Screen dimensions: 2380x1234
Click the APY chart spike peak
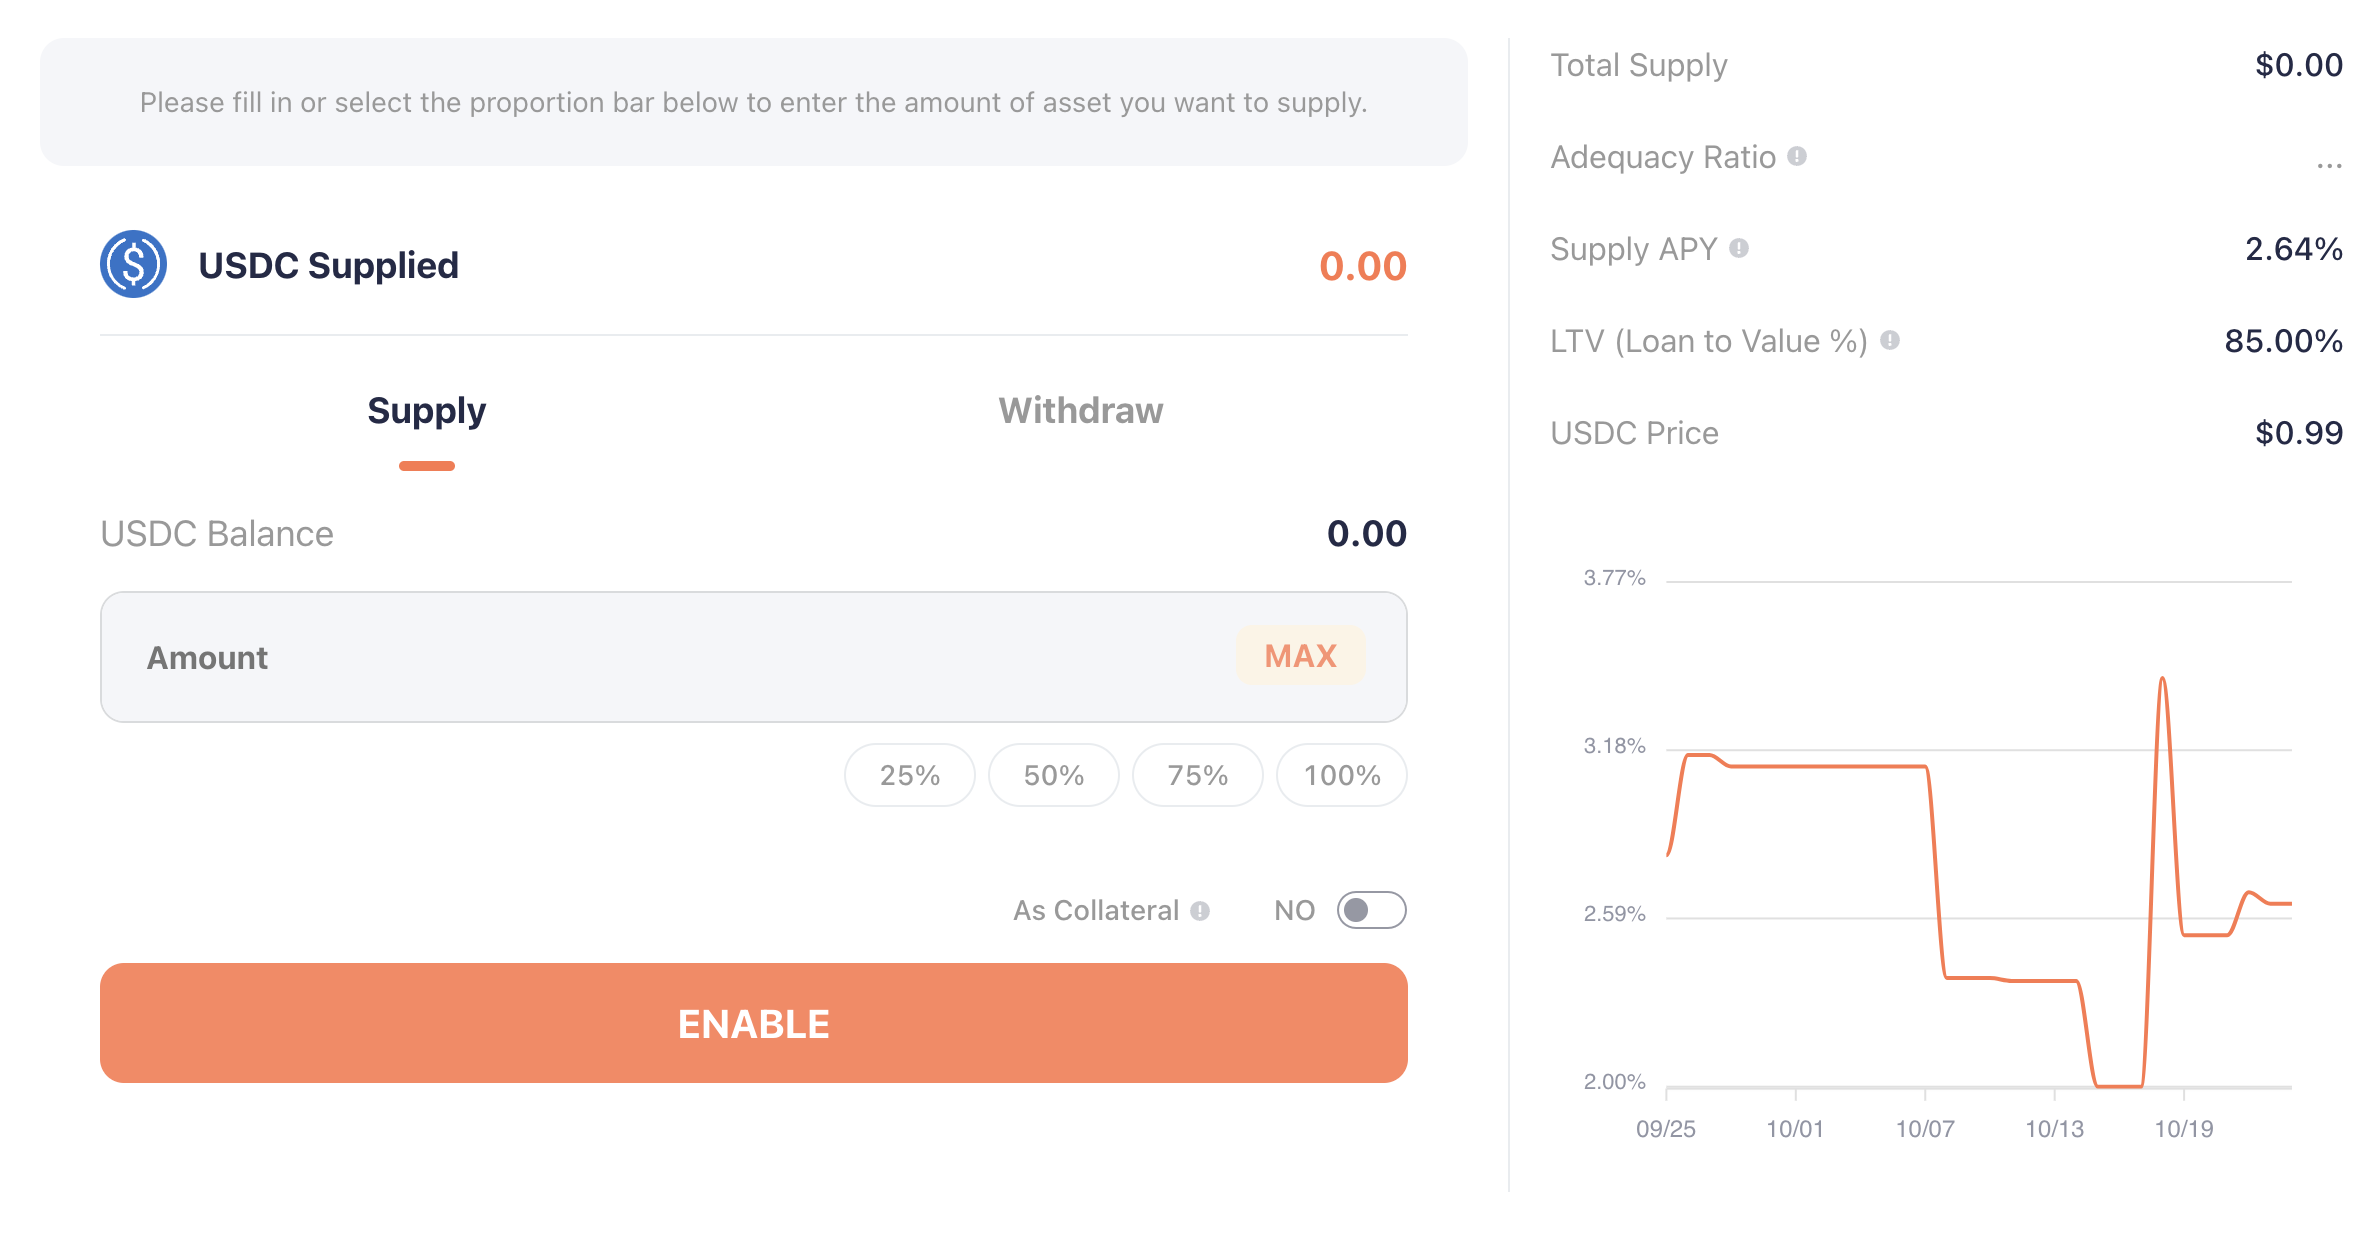coord(2162,680)
